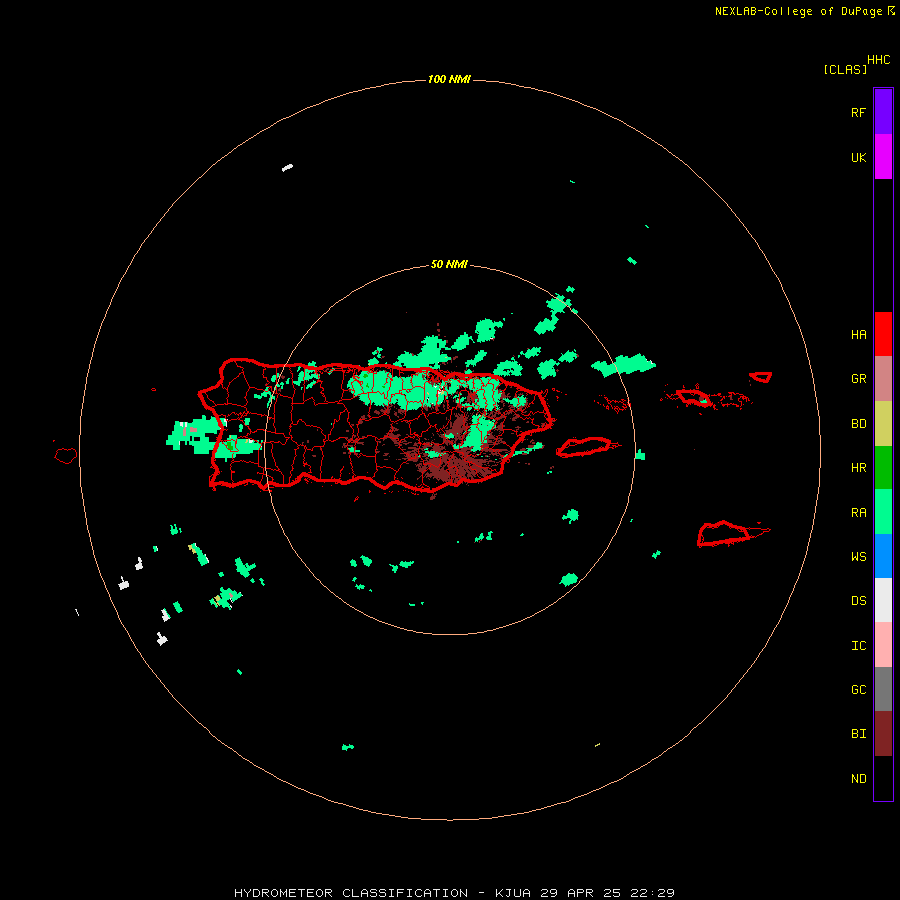Click the HR legend label

858,468
